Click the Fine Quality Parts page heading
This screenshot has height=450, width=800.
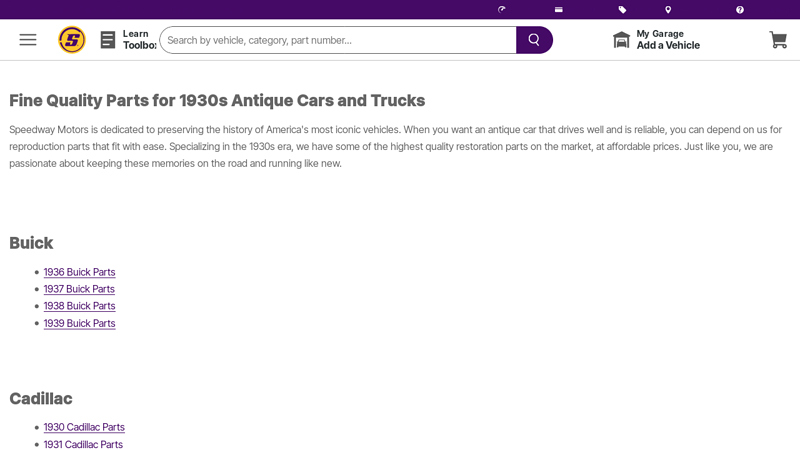tap(217, 101)
